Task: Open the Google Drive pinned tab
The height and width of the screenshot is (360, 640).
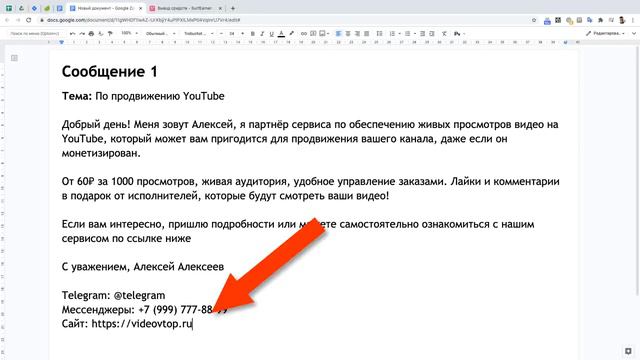Action: [21, 8]
